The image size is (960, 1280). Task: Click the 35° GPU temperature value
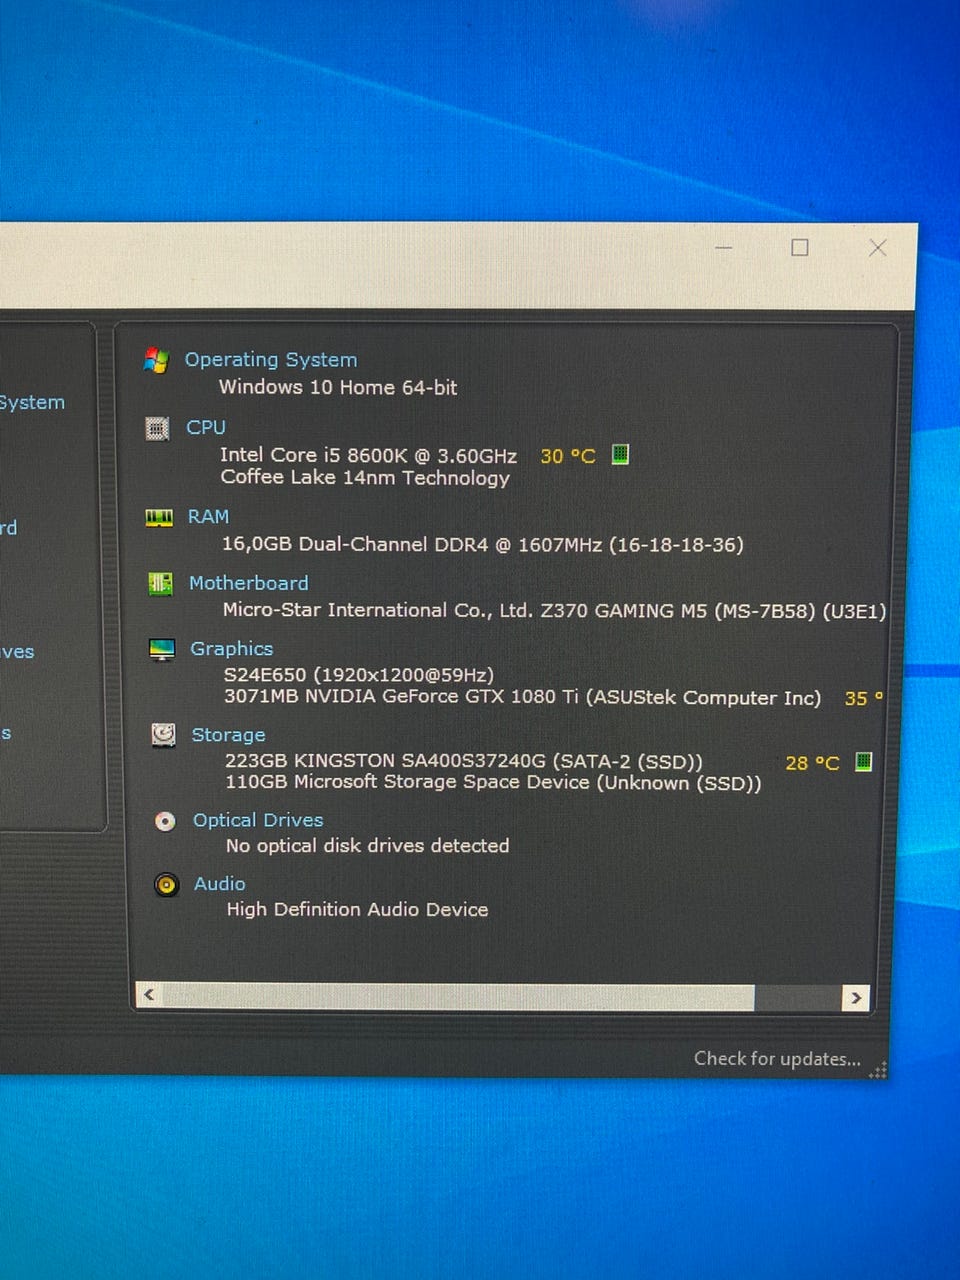(x=864, y=698)
